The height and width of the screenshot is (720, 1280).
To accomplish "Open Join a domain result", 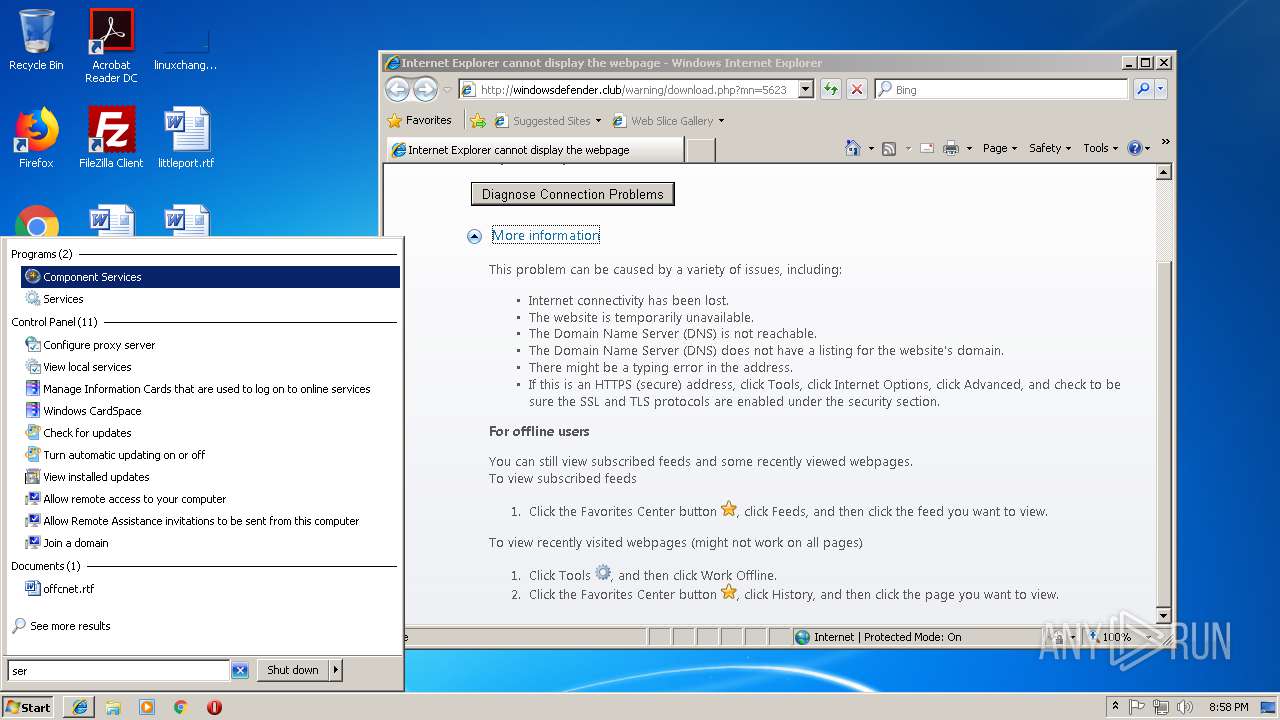I will [x=210, y=543].
